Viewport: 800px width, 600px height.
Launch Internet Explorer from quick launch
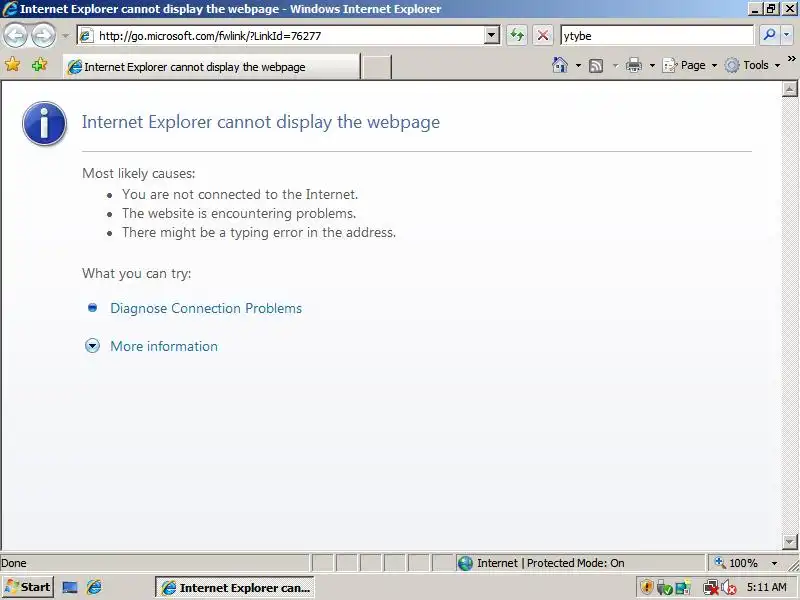tap(94, 588)
